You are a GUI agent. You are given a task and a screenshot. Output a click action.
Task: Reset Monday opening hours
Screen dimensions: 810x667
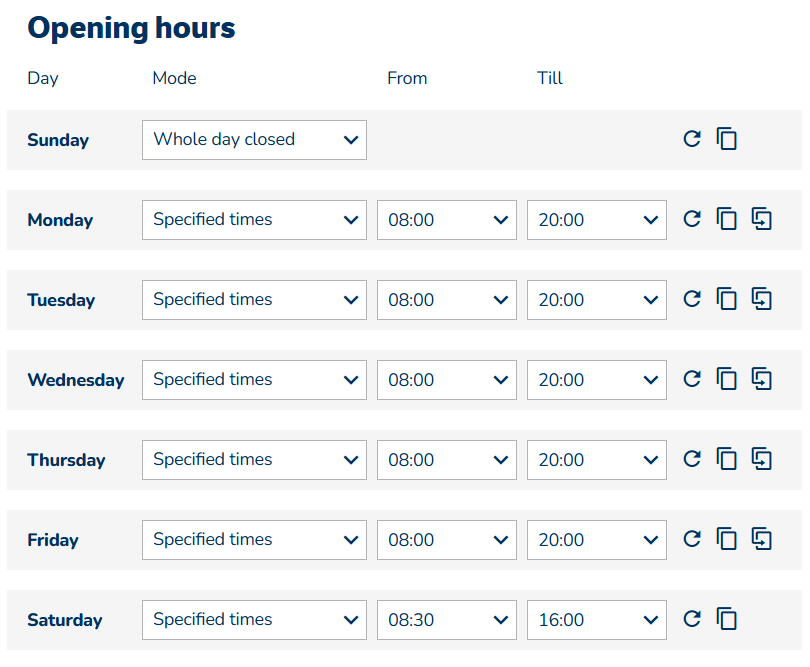point(692,219)
